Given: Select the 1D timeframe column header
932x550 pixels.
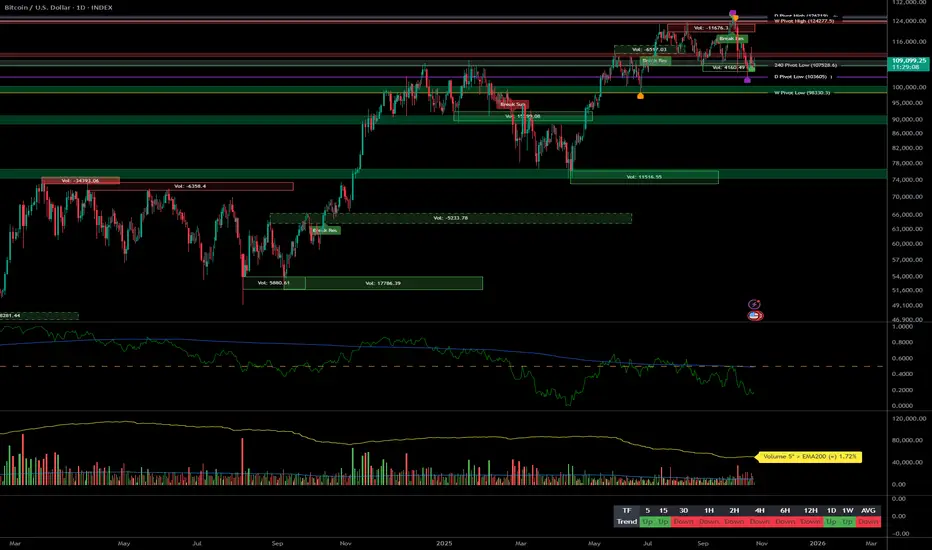Looking at the screenshot, I should click(832, 511).
